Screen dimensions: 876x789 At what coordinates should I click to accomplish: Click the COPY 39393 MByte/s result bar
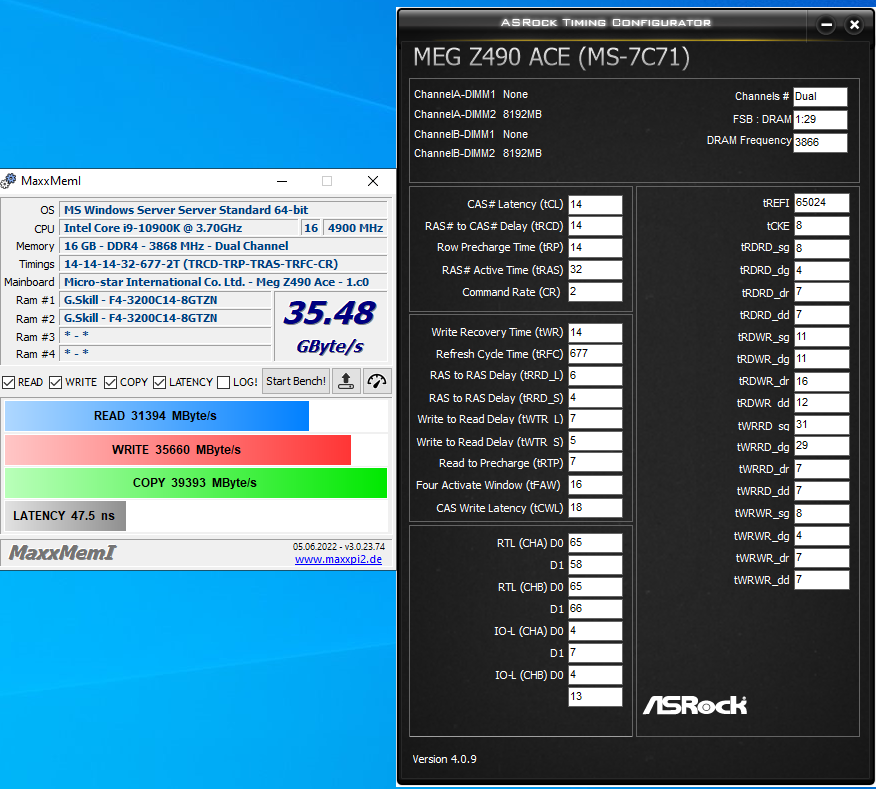click(196, 483)
